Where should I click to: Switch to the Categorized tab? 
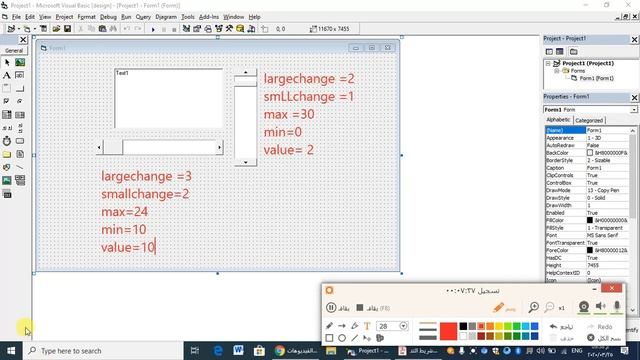tap(589, 120)
